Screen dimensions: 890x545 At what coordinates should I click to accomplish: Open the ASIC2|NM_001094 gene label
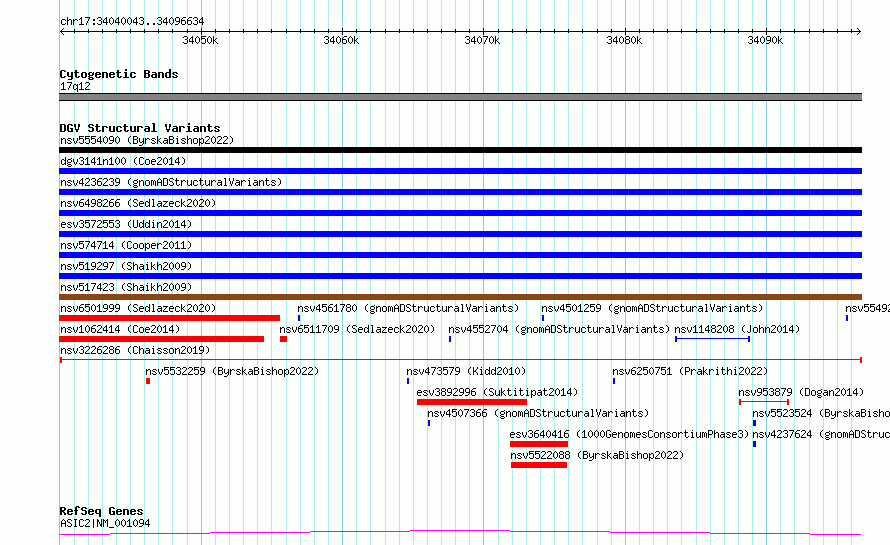(105, 523)
